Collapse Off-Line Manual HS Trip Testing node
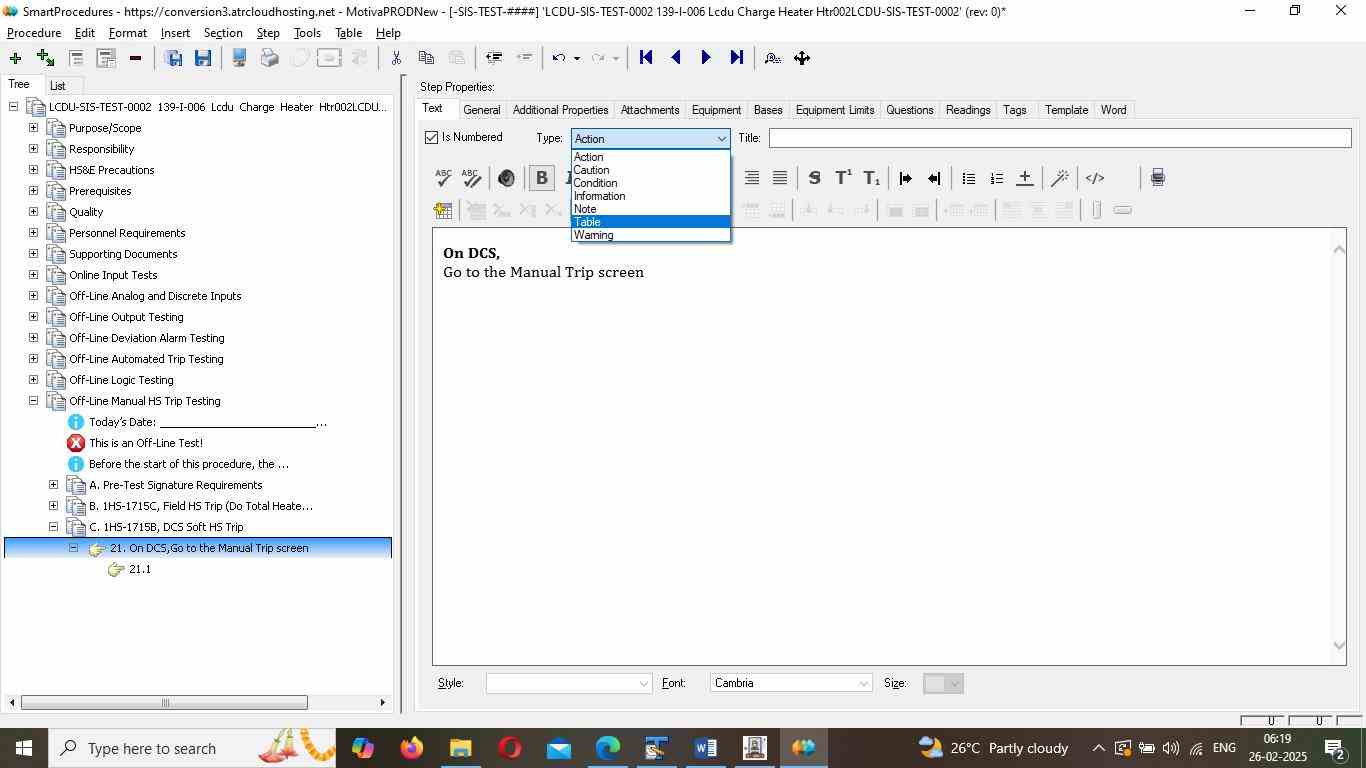 [33, 401]
